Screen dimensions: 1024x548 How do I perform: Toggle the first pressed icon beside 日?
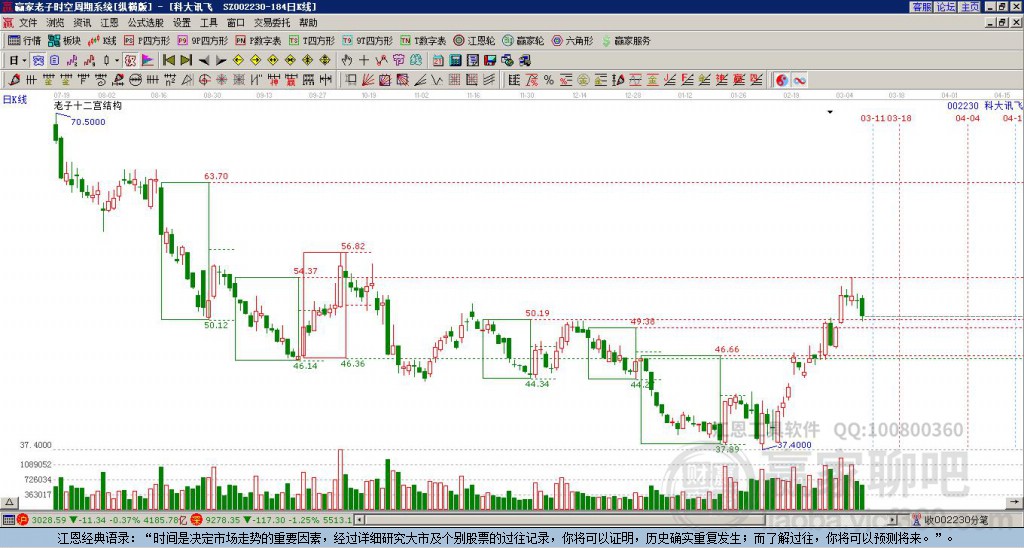click(x=38, y=61)
